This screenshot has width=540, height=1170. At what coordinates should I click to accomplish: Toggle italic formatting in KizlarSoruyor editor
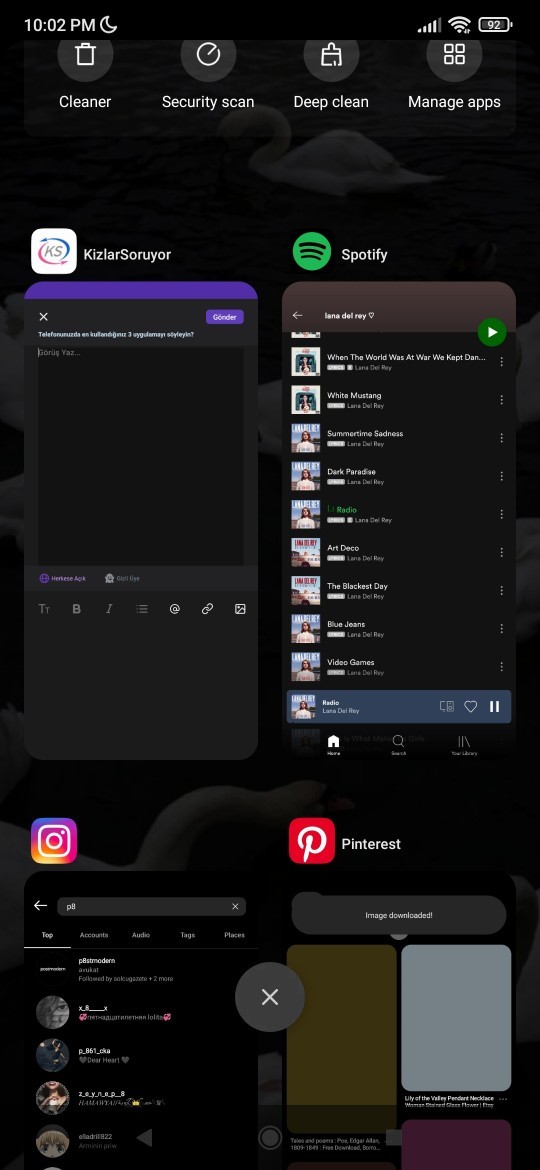(109, 609)
